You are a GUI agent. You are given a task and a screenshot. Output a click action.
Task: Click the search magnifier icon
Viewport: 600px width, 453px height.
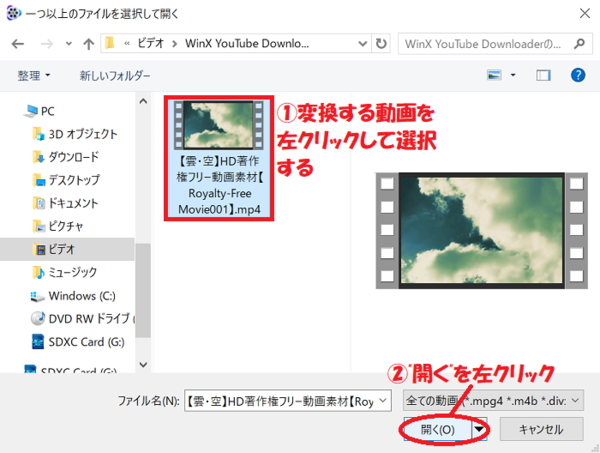(x=579, y=44)
